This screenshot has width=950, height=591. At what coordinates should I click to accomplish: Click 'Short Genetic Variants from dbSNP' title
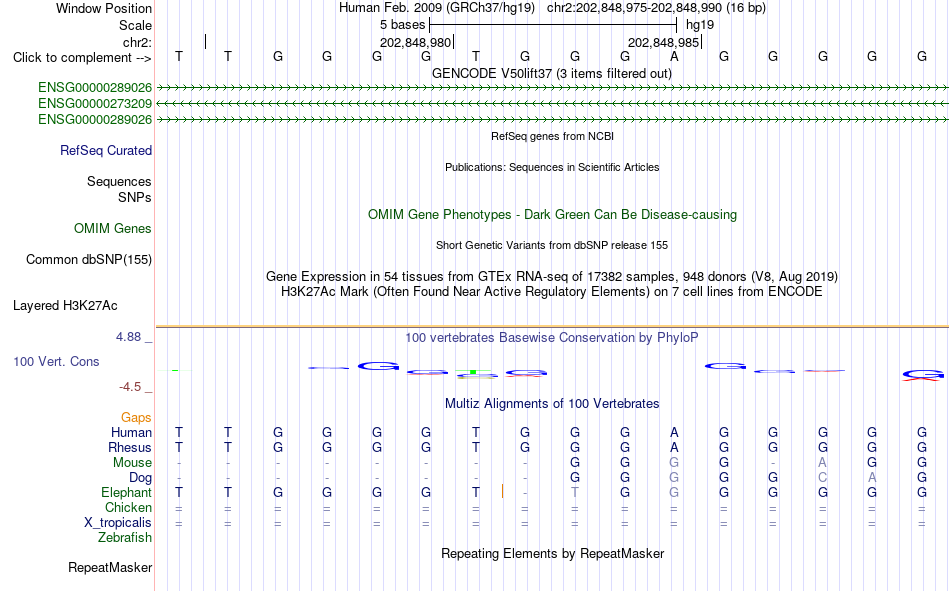tap(552, 245)
